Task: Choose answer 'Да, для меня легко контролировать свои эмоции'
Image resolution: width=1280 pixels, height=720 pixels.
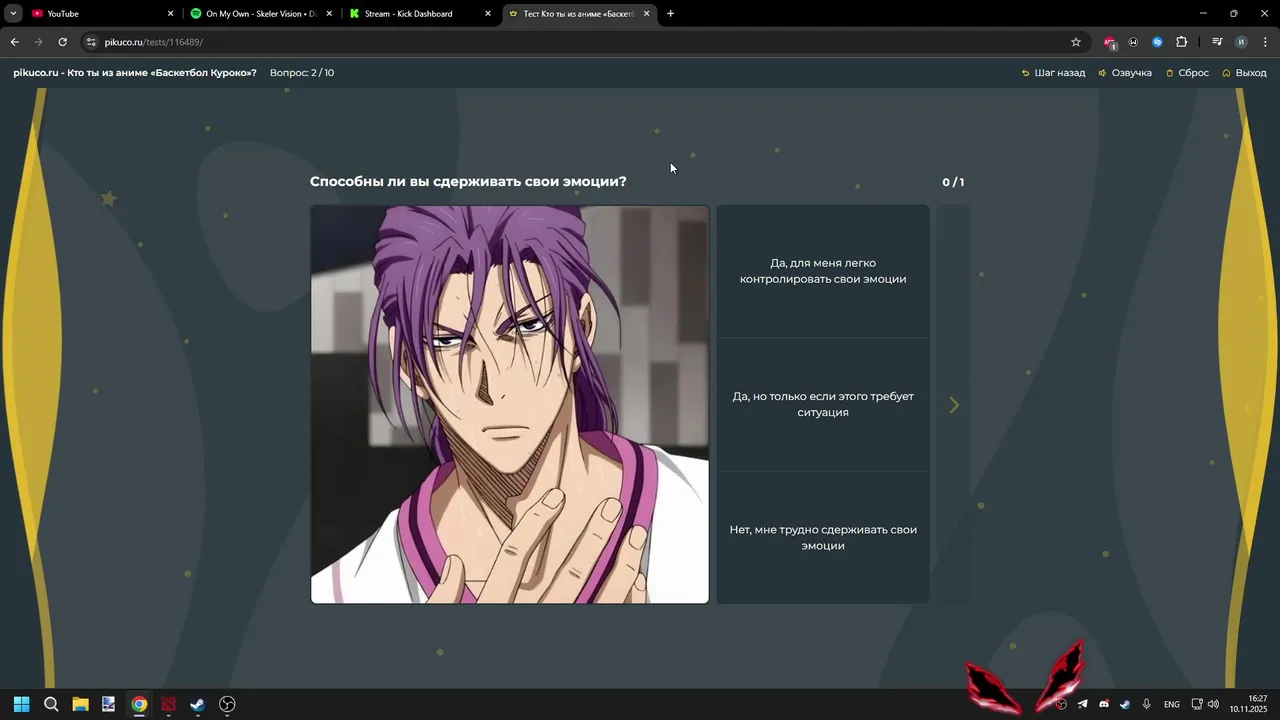Action: click(x=823, y=271)
